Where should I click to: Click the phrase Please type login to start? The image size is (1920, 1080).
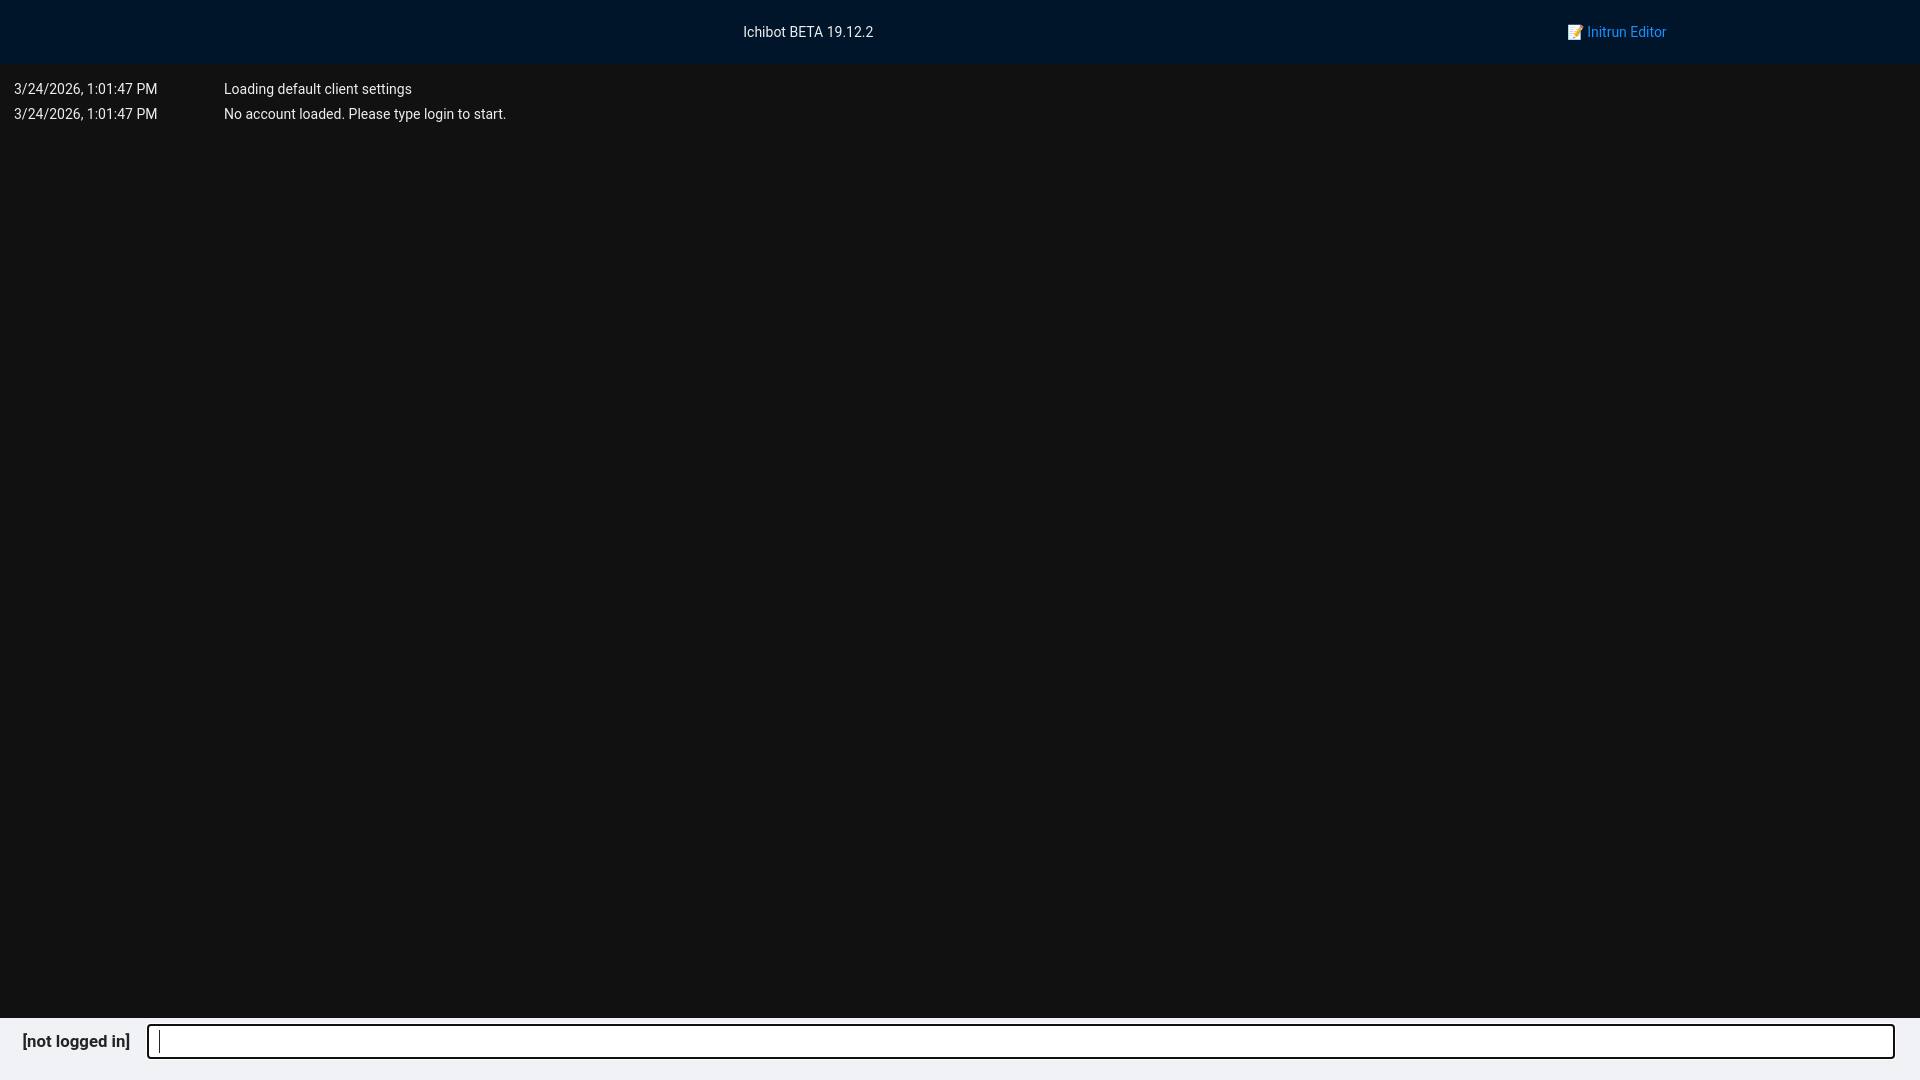[x=427, y=114]
